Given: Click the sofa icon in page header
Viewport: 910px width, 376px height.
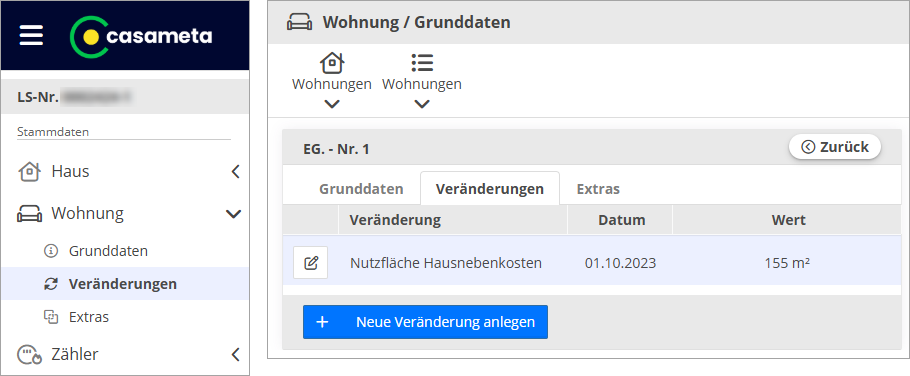Looking at the screenshot, I should click(299, 23).
